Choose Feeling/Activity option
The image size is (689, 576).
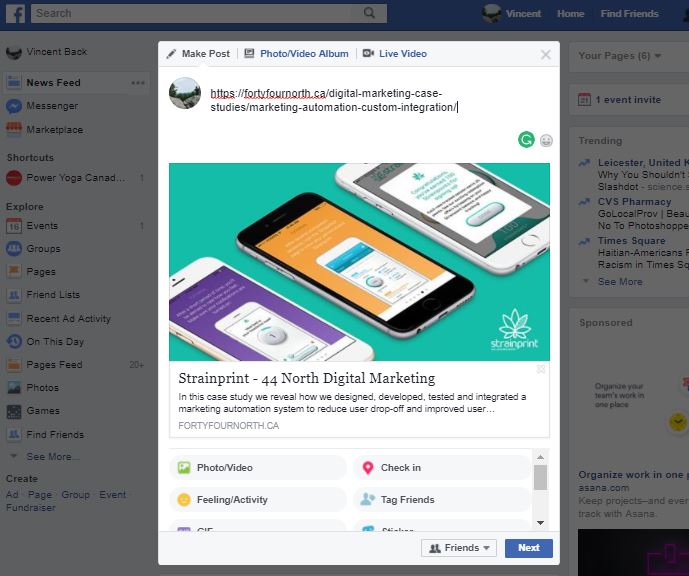257,500
